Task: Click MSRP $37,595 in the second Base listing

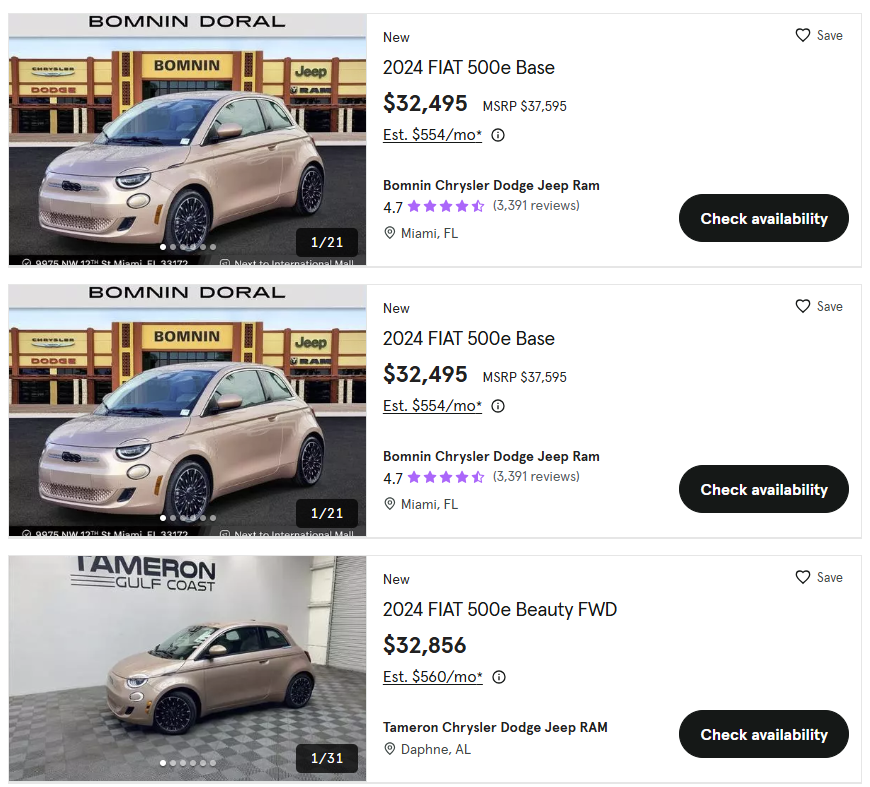Action: pyautogui.click(x=524, y=377)
